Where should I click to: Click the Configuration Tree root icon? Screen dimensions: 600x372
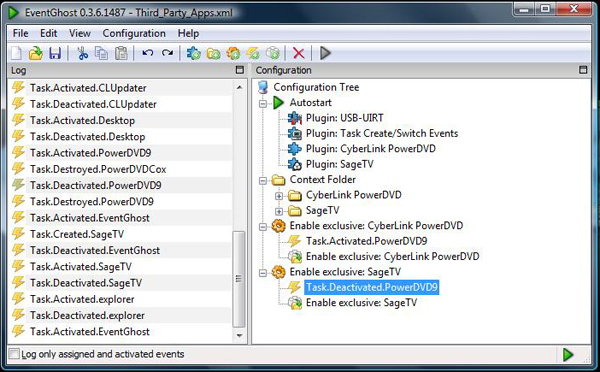tap(263, 87)
